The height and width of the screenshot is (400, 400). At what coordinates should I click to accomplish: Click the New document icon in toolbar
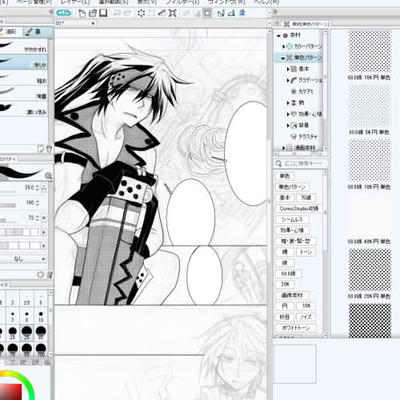point(82,13)
